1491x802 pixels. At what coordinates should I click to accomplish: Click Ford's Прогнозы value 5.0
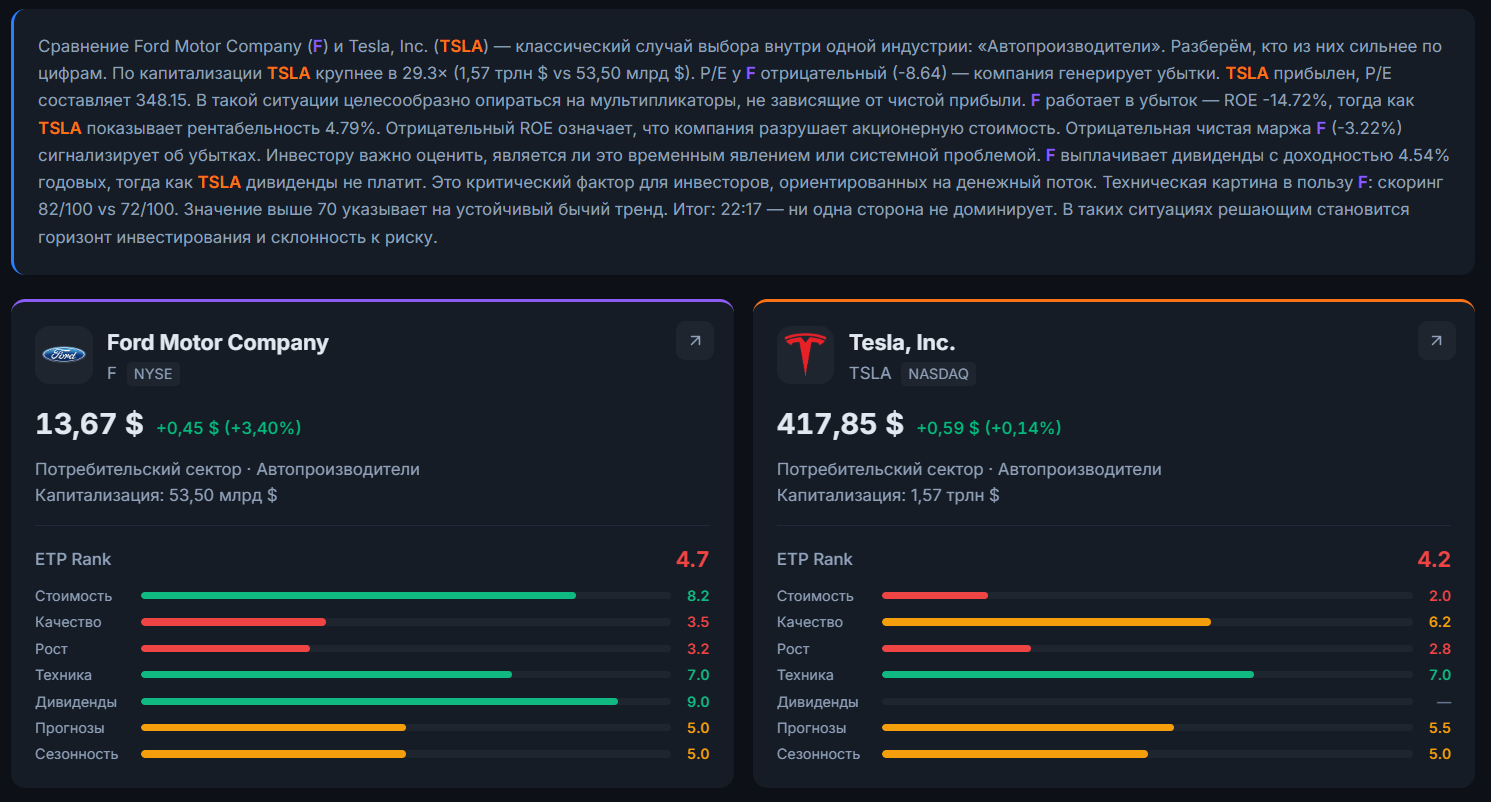click(698, 728)
